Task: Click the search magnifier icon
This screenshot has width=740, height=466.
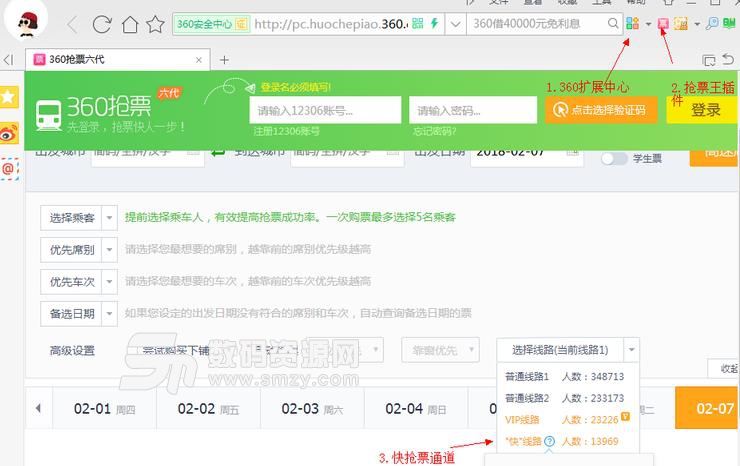Action: (x=613, y=23)
